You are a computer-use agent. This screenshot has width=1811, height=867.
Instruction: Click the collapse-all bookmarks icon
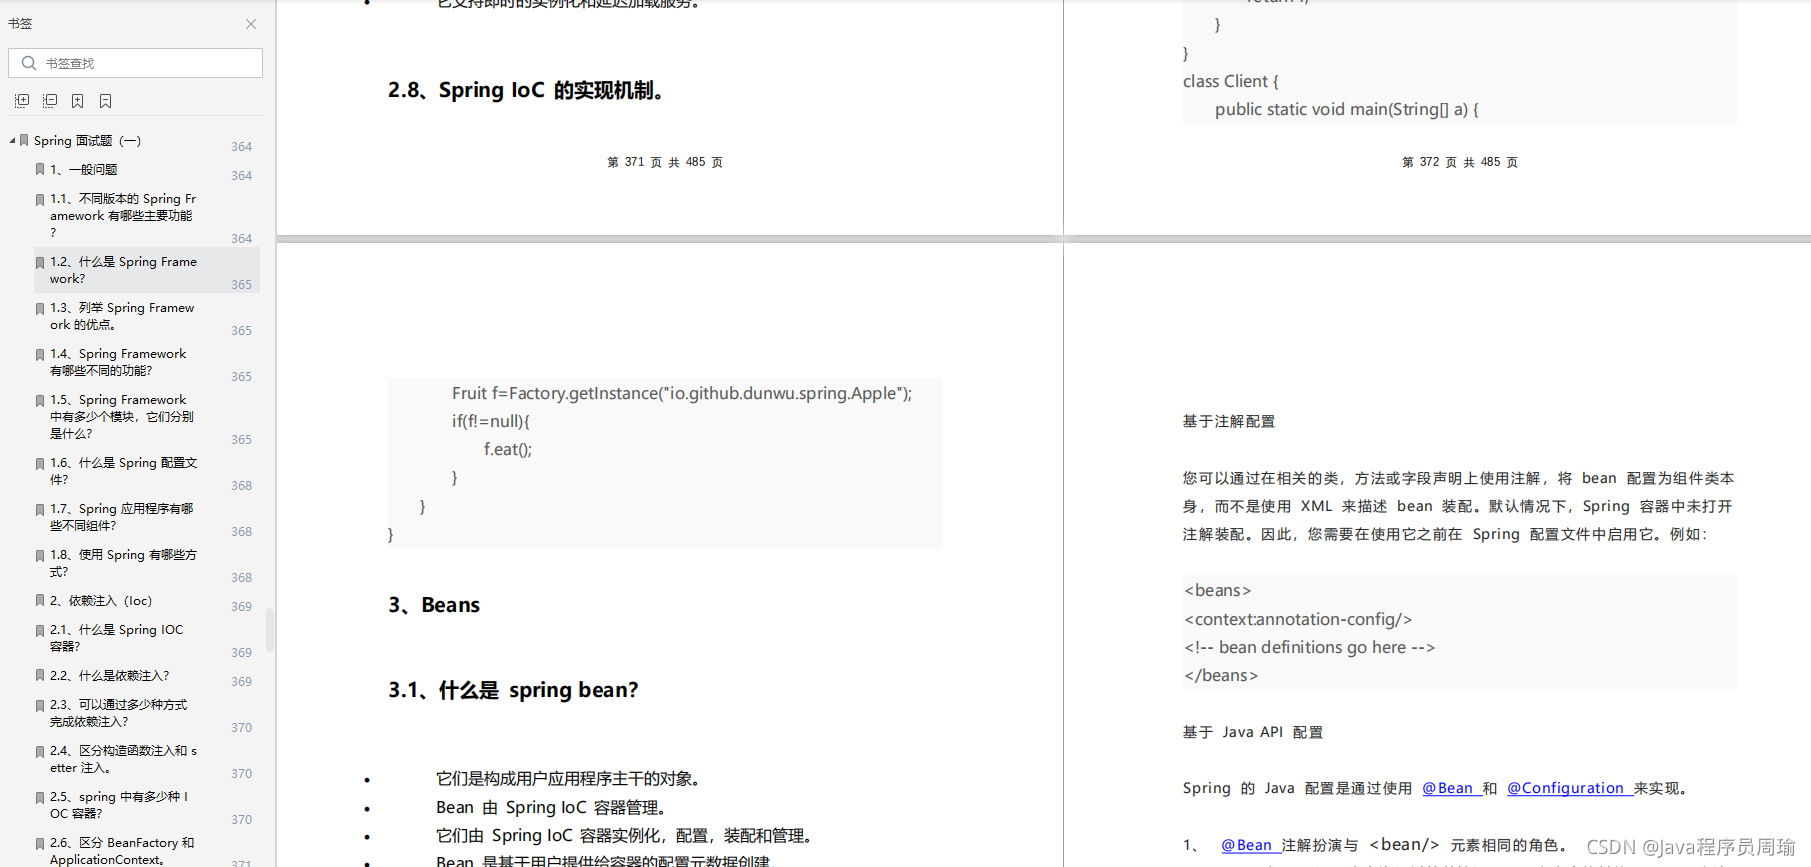(50, 101)
